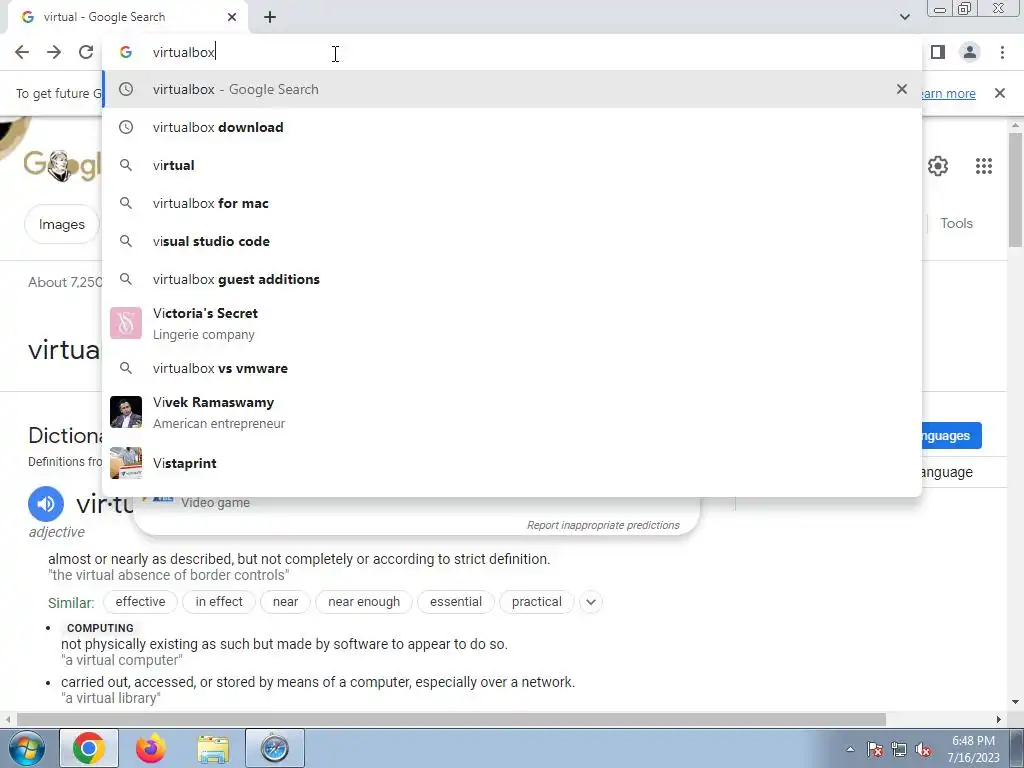The image size is (1024, 768).
Task: Pick the 'virtual' search suggestion
Action: [512, 165]
